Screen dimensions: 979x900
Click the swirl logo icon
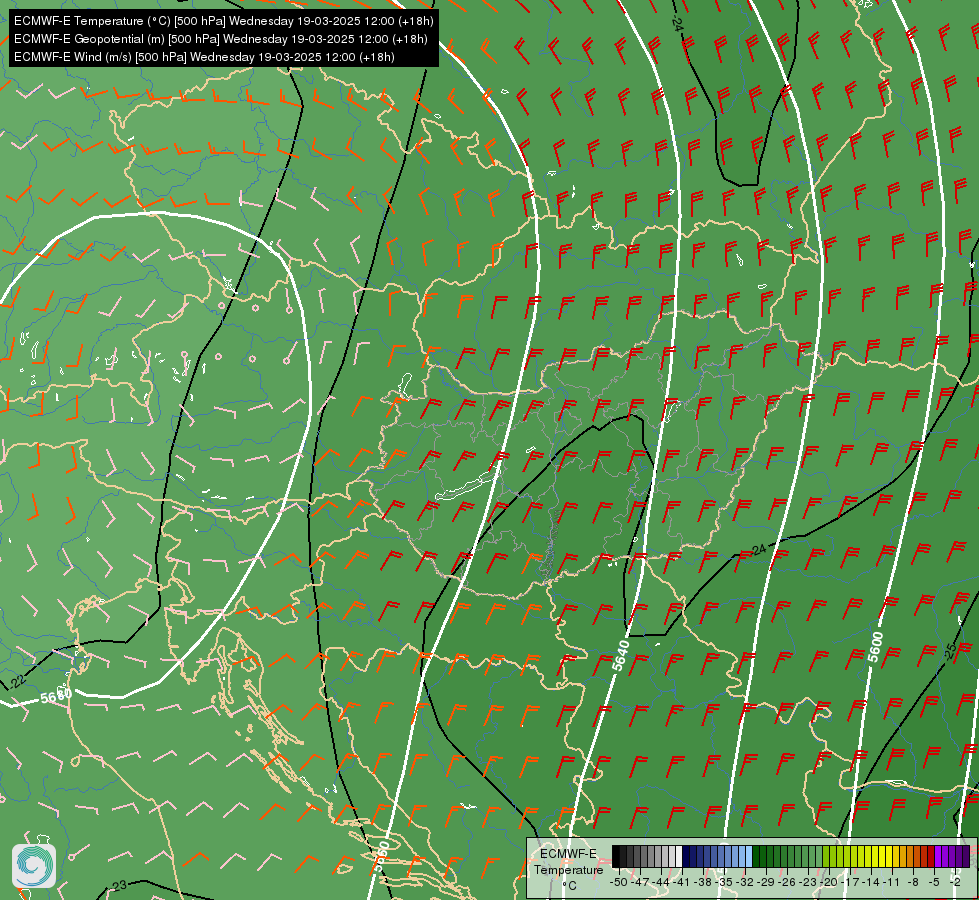point(34,866)
